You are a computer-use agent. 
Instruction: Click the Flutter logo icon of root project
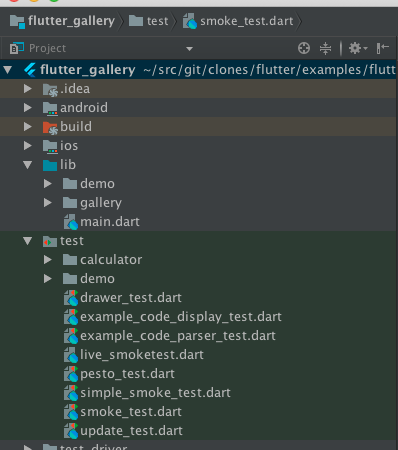[x=30, y=70]
